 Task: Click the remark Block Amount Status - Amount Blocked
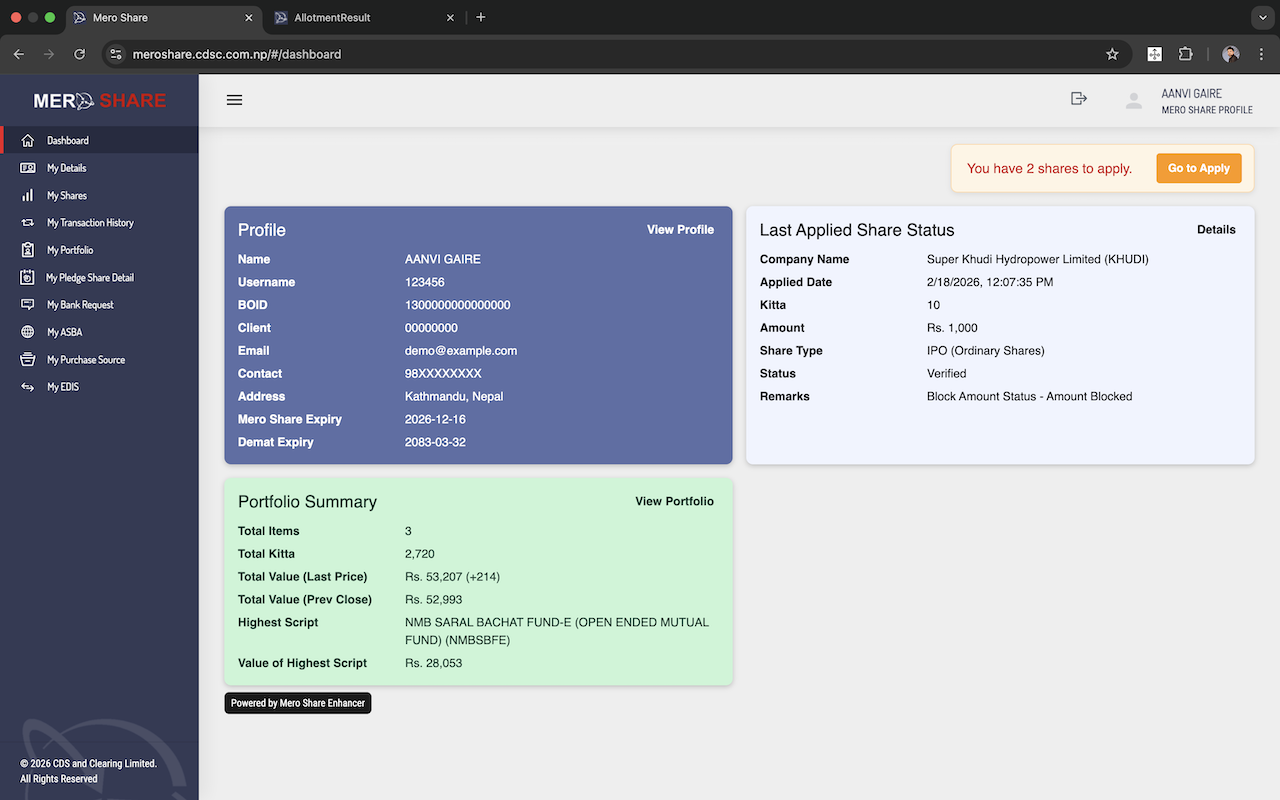(x=1029, y=397)
